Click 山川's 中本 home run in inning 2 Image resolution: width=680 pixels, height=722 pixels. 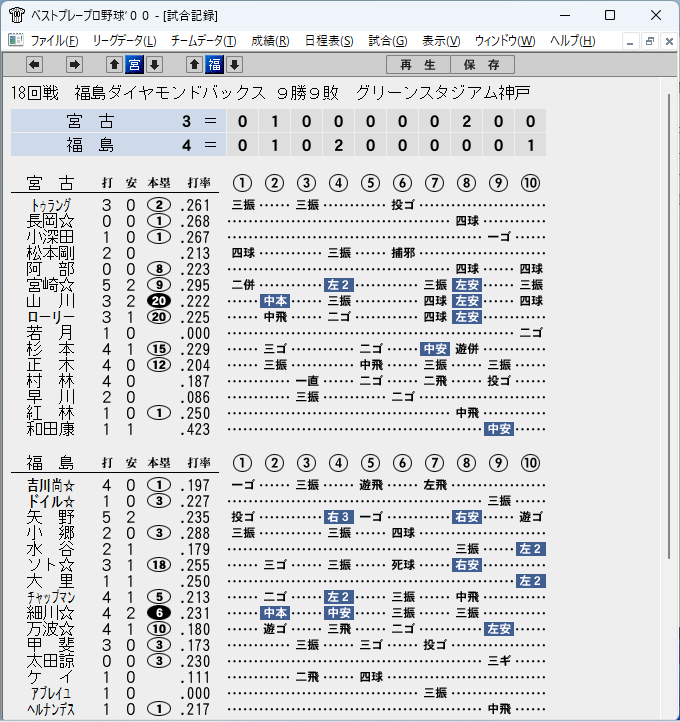click(x=275, y=301)
